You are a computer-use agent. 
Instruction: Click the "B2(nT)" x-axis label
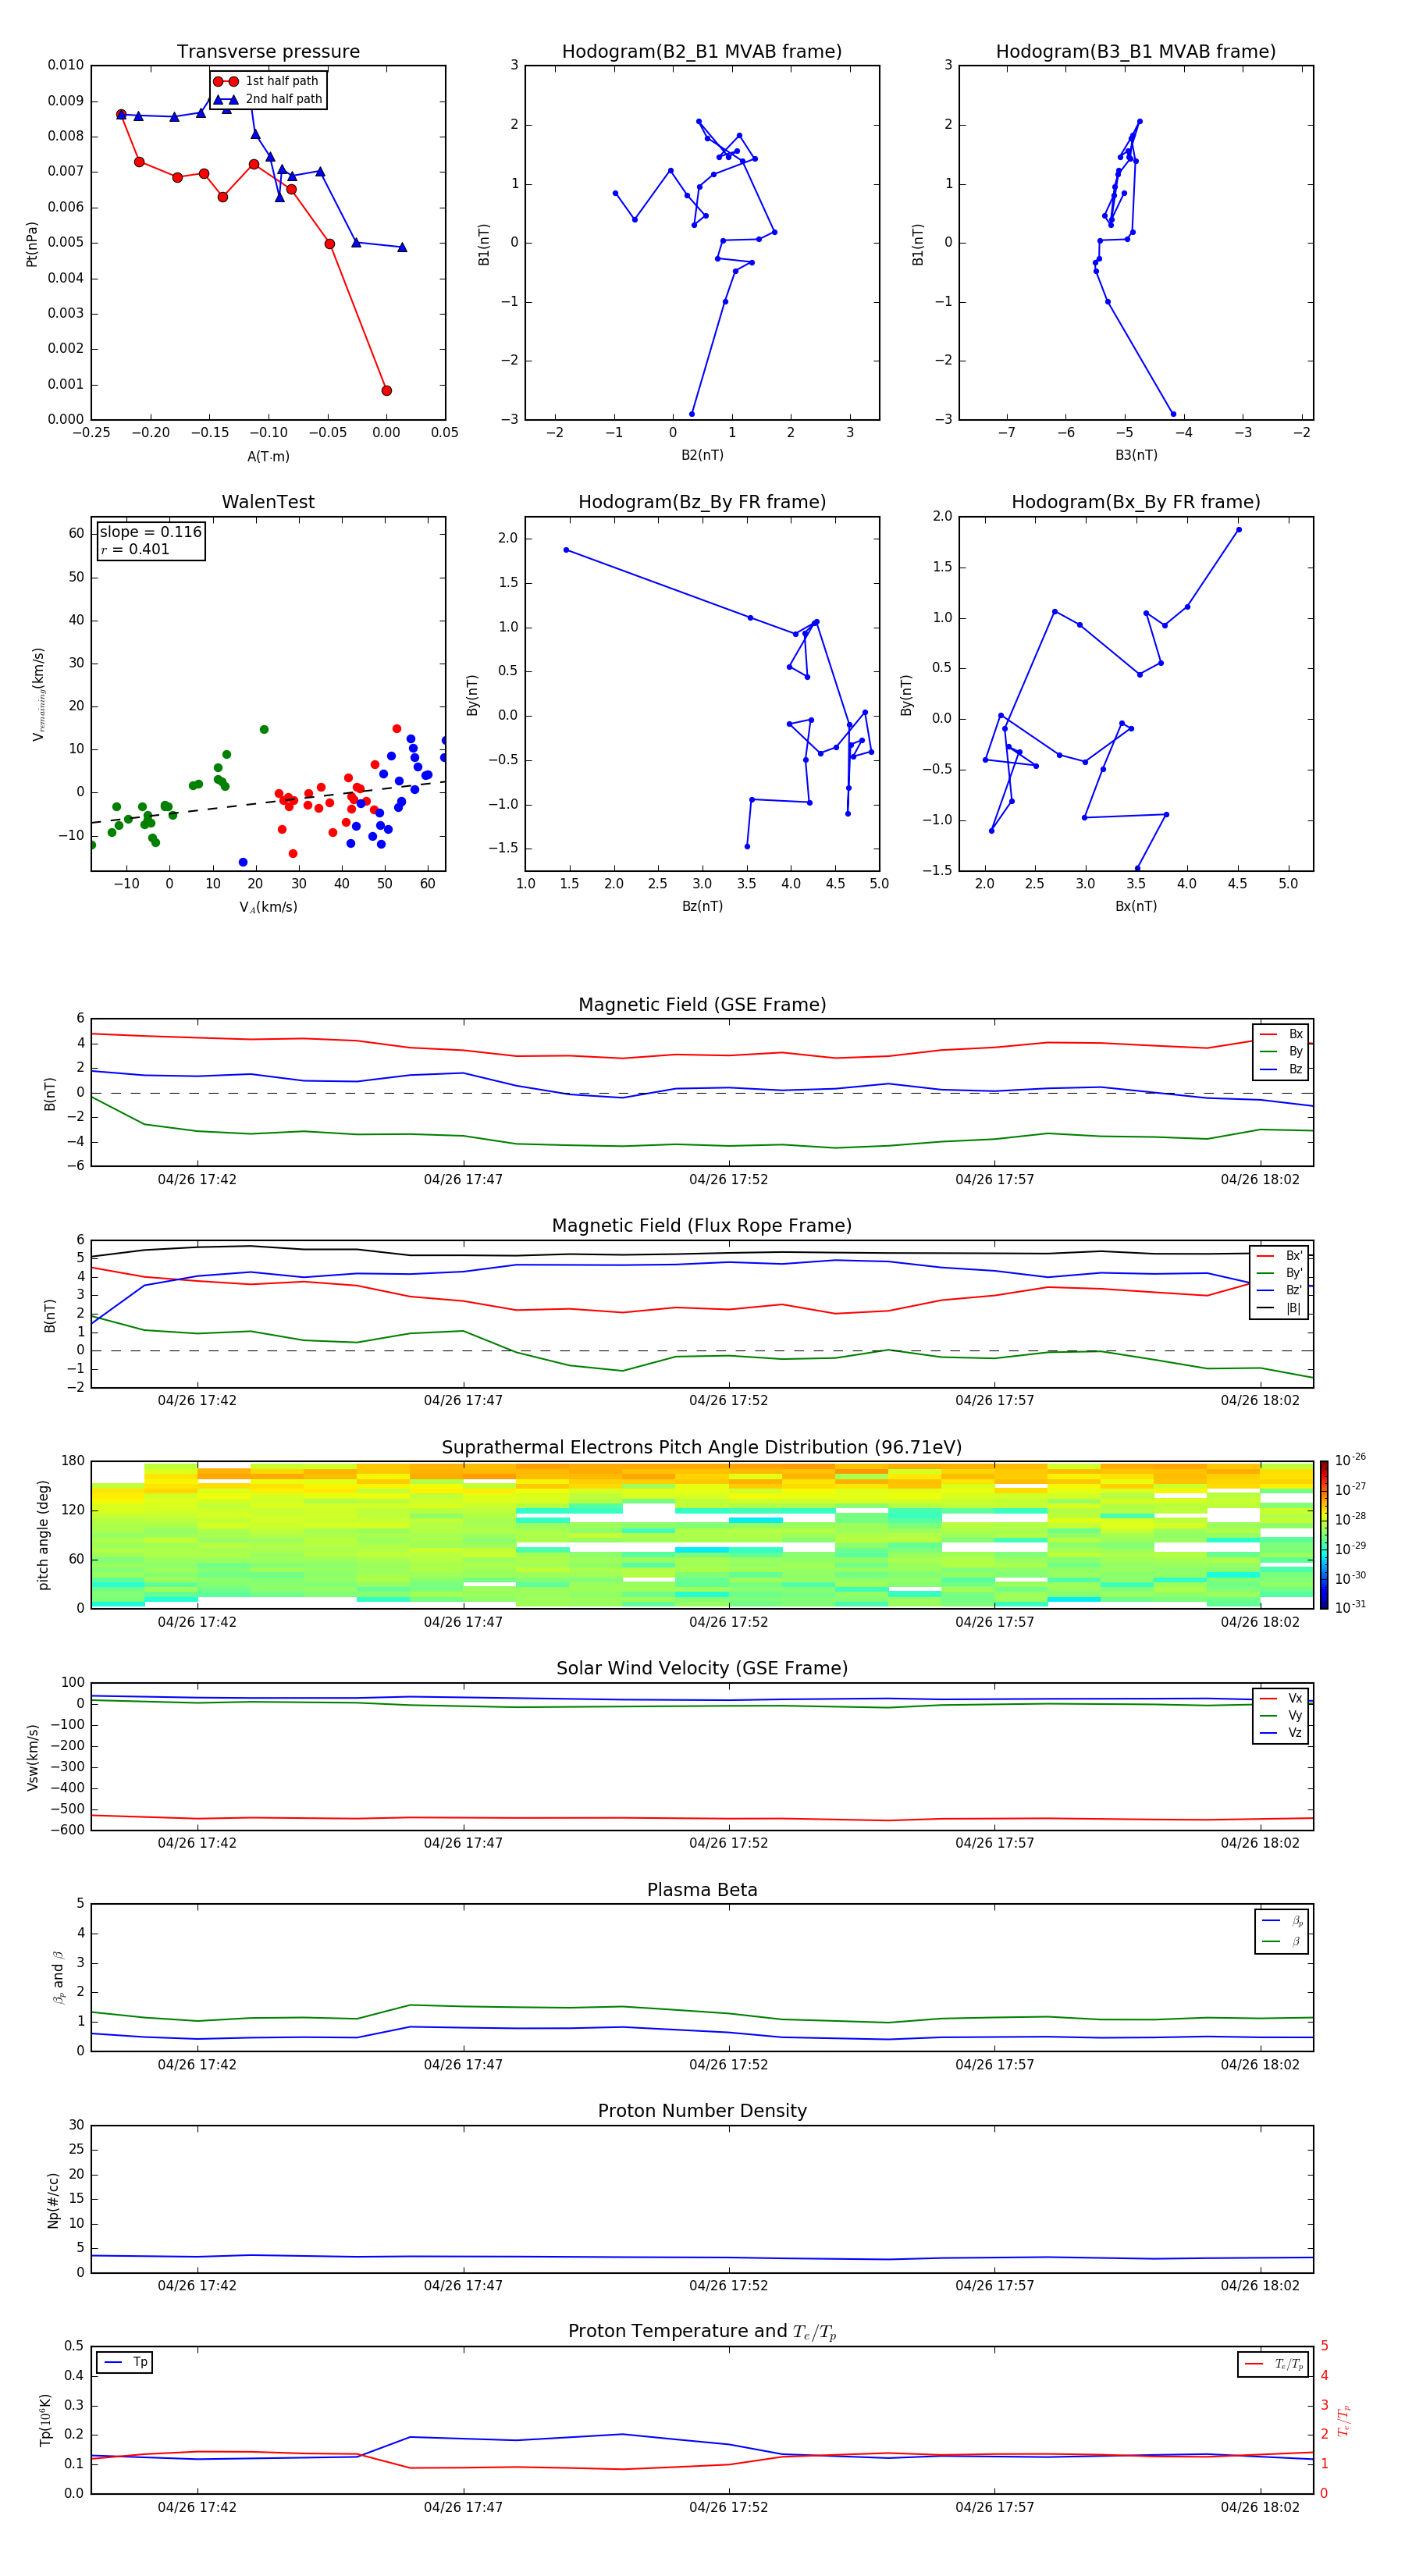702,455
